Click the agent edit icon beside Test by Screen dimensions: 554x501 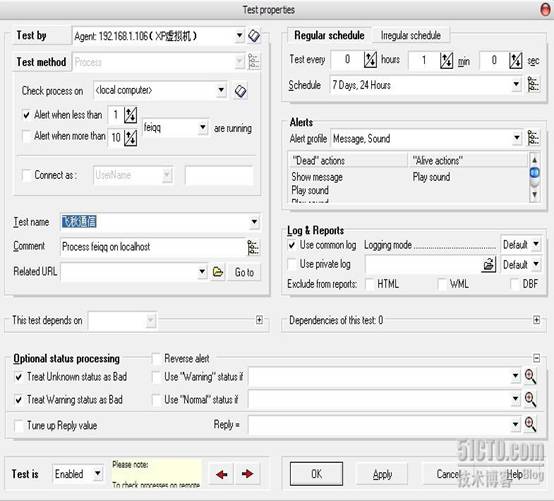[x=254, y=36]
